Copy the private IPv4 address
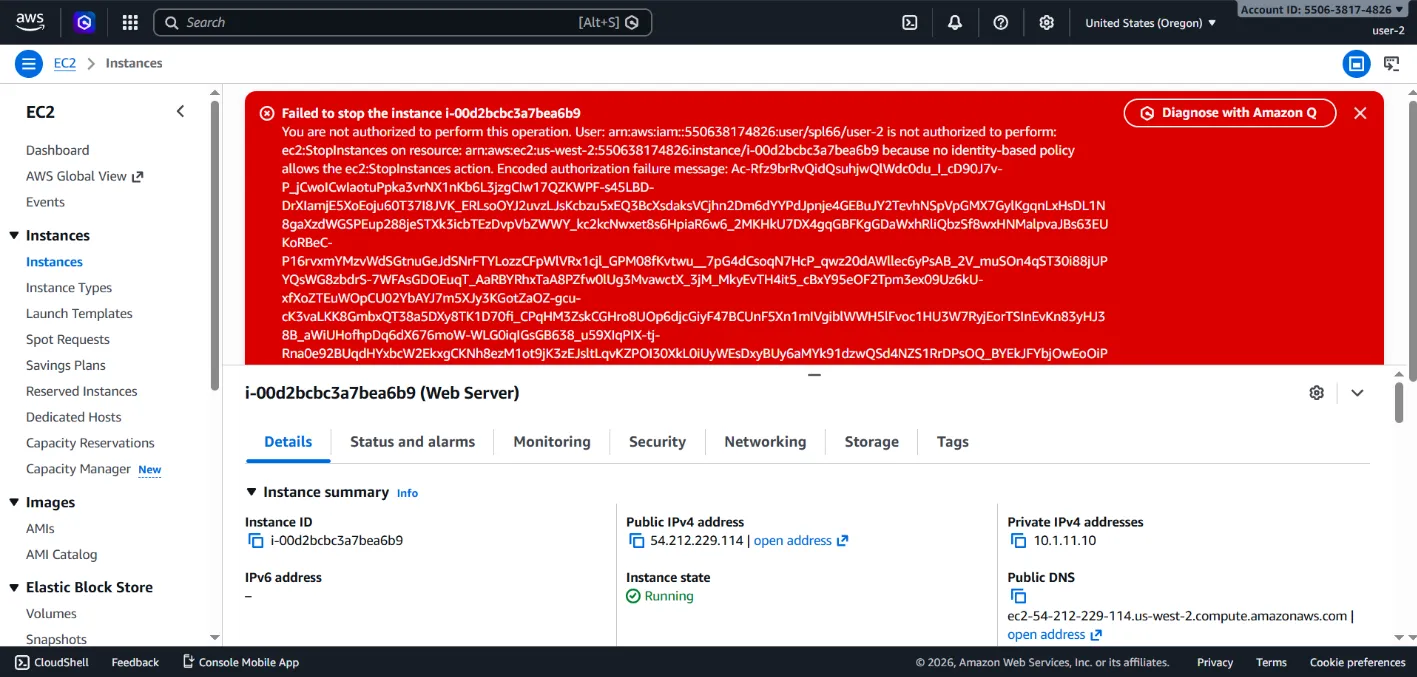 point(1018,541)
